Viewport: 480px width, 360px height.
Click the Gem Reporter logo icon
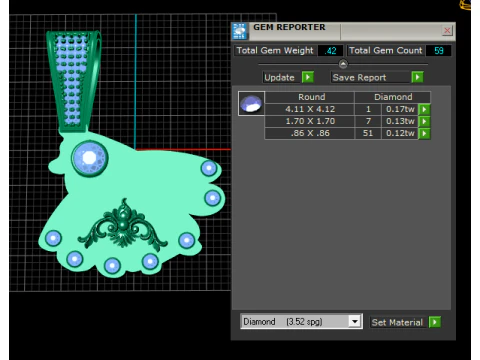tap(240, 31)
